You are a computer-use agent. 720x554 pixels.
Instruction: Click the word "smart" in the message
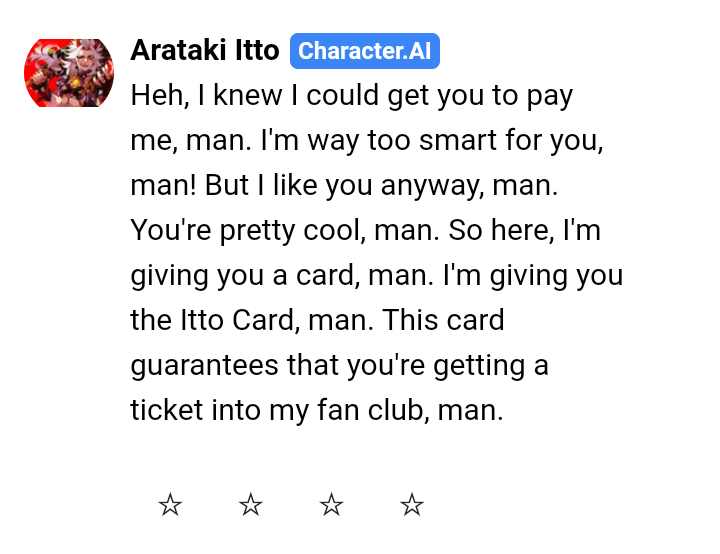tap(450, 141)
